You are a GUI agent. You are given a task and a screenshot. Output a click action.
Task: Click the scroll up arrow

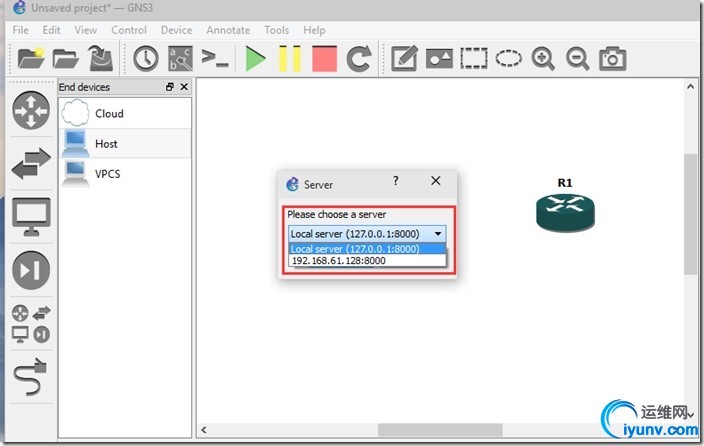click(690, 87)
